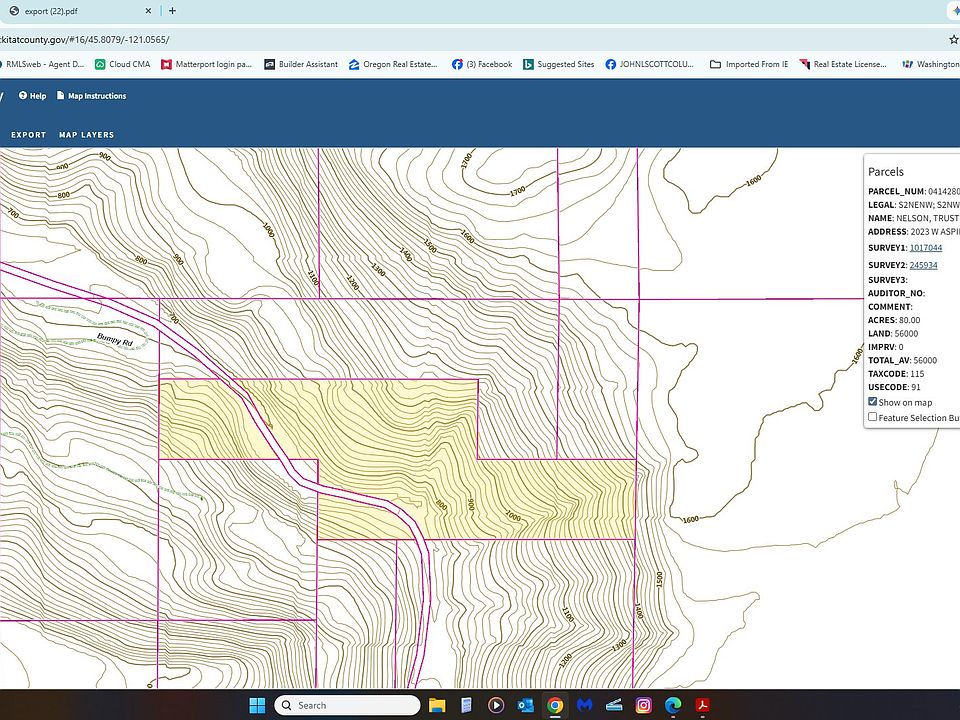Click ACRES value 80.00
This screenshot has height=720, width=960.
click(x=909, y=320)
